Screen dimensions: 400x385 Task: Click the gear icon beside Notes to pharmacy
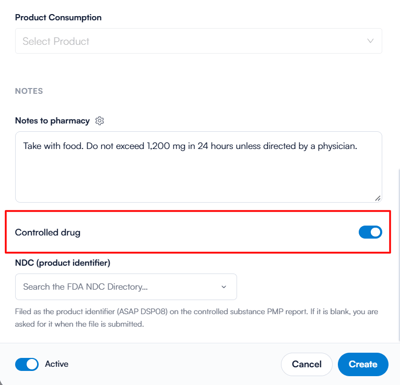[x=99, y=121]
